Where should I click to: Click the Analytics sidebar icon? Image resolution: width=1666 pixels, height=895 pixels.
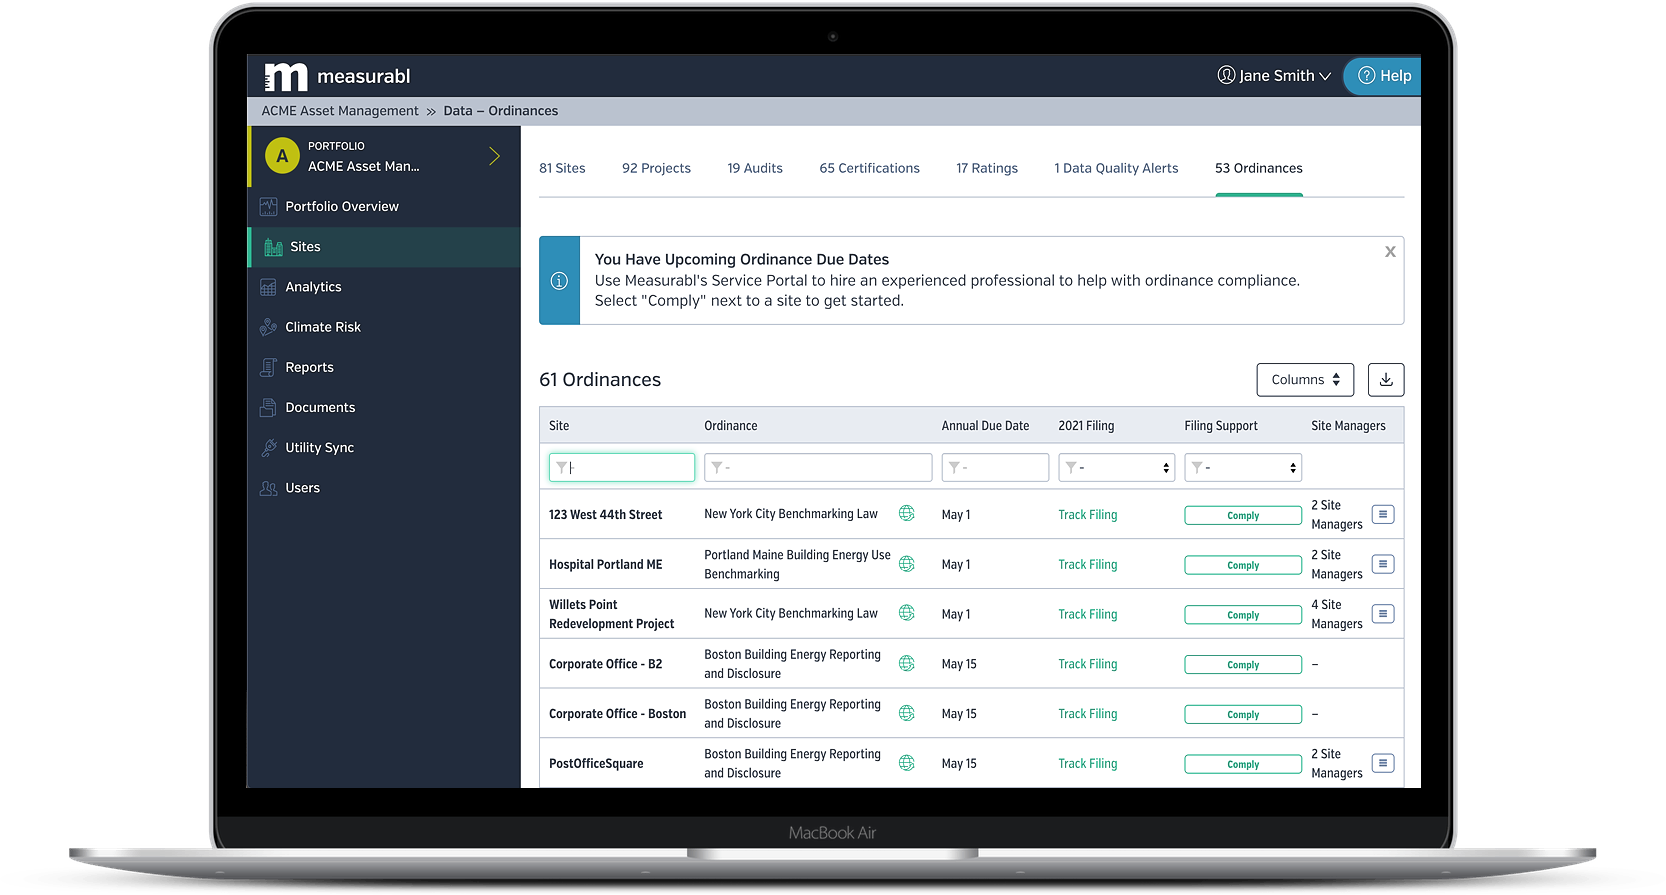268,287
